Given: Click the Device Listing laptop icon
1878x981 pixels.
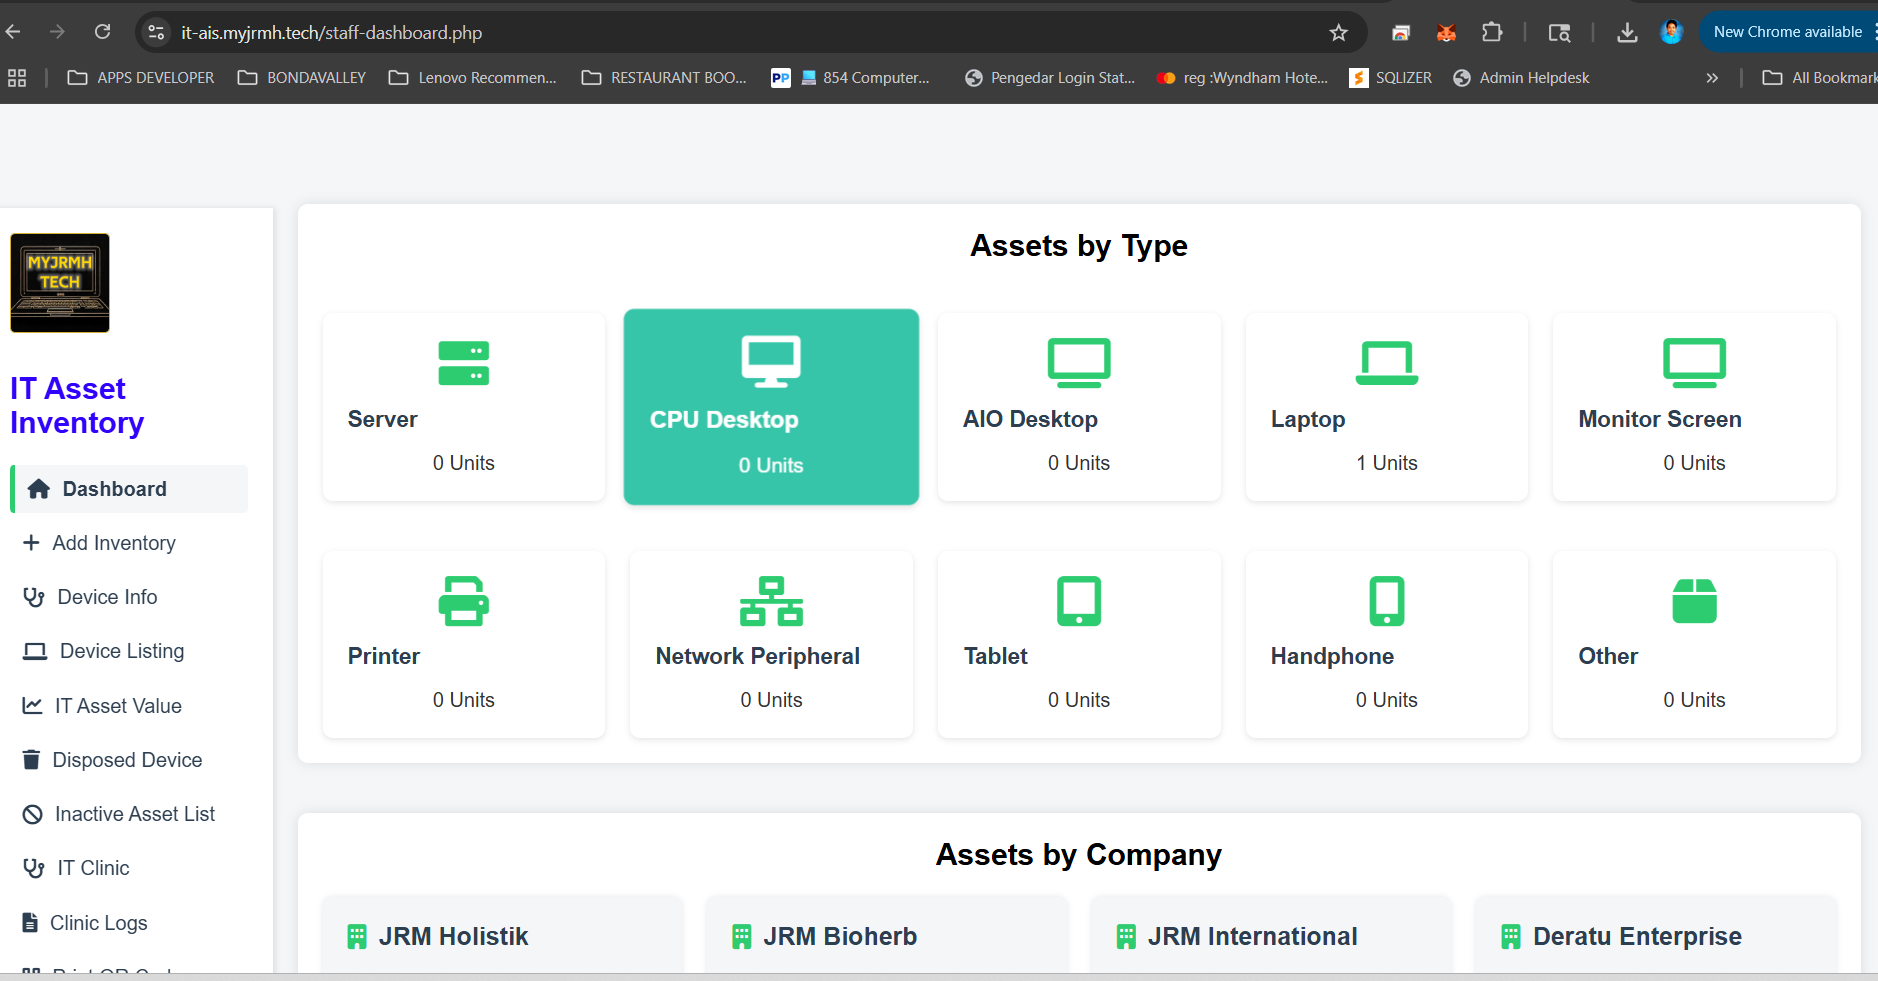Looking at the screenshot, I should (34, 650).
